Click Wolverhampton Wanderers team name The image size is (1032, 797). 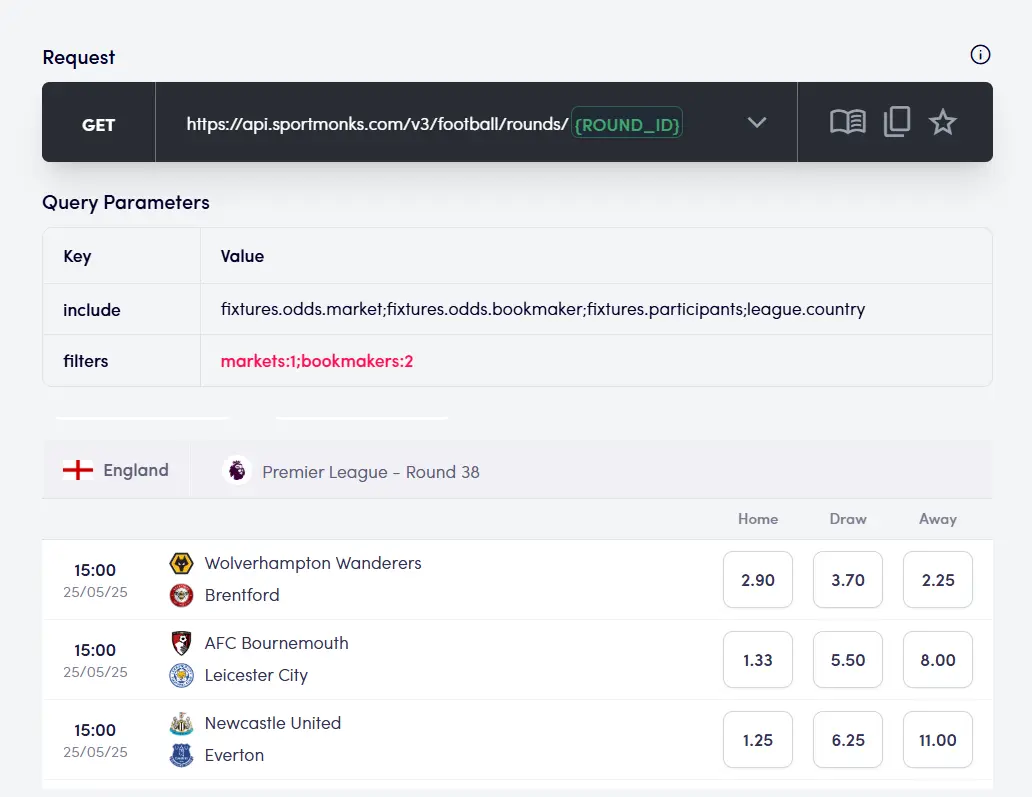click(x=313, y=563)
